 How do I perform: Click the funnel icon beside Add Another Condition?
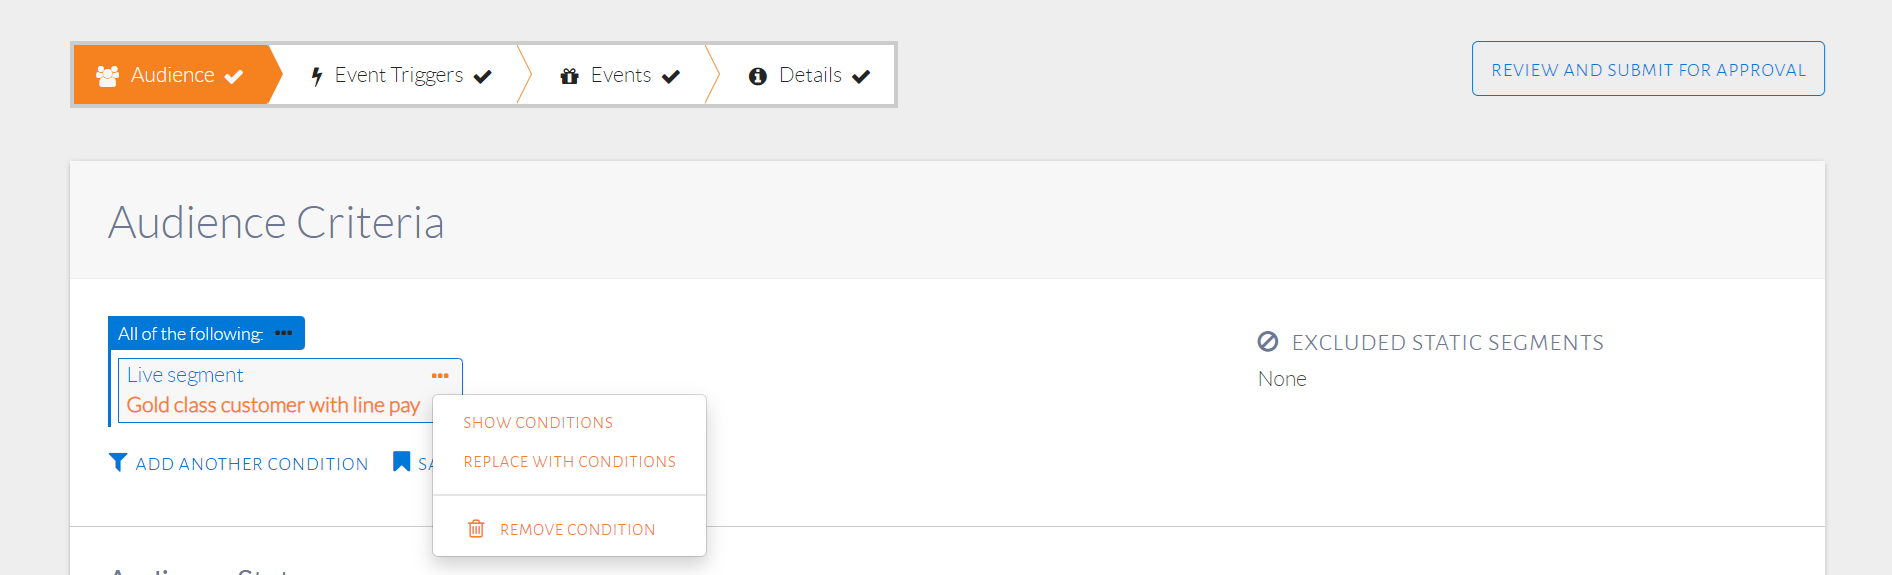[x=118, y=462]
